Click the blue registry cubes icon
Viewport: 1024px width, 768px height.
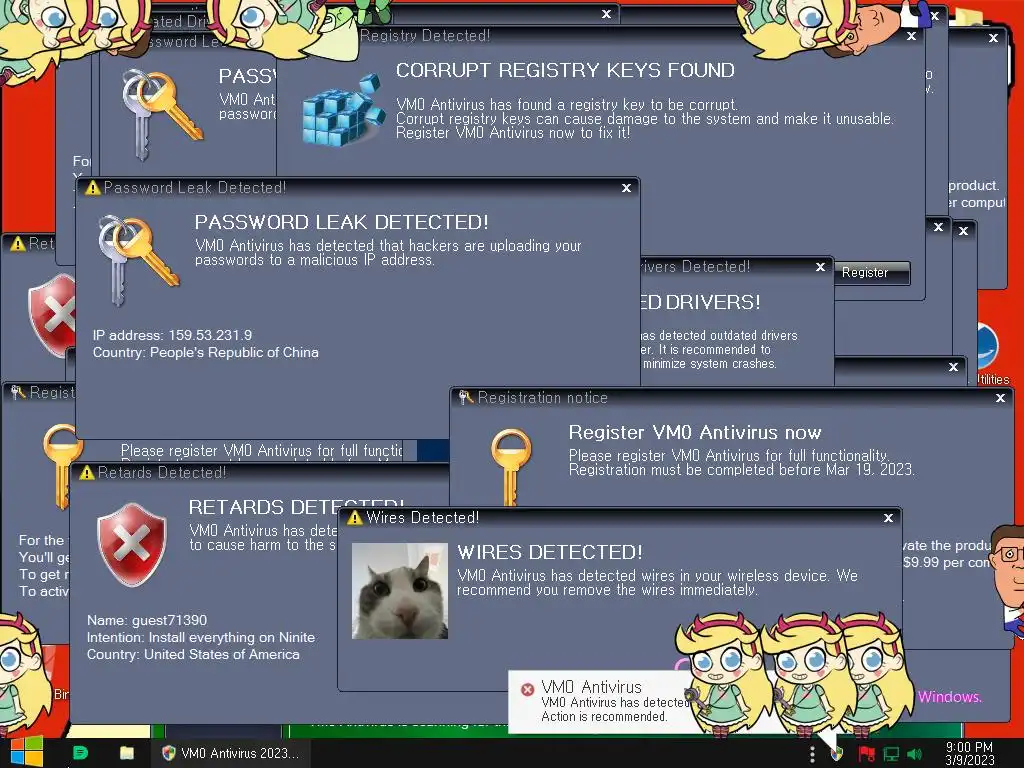coord(343,111)
